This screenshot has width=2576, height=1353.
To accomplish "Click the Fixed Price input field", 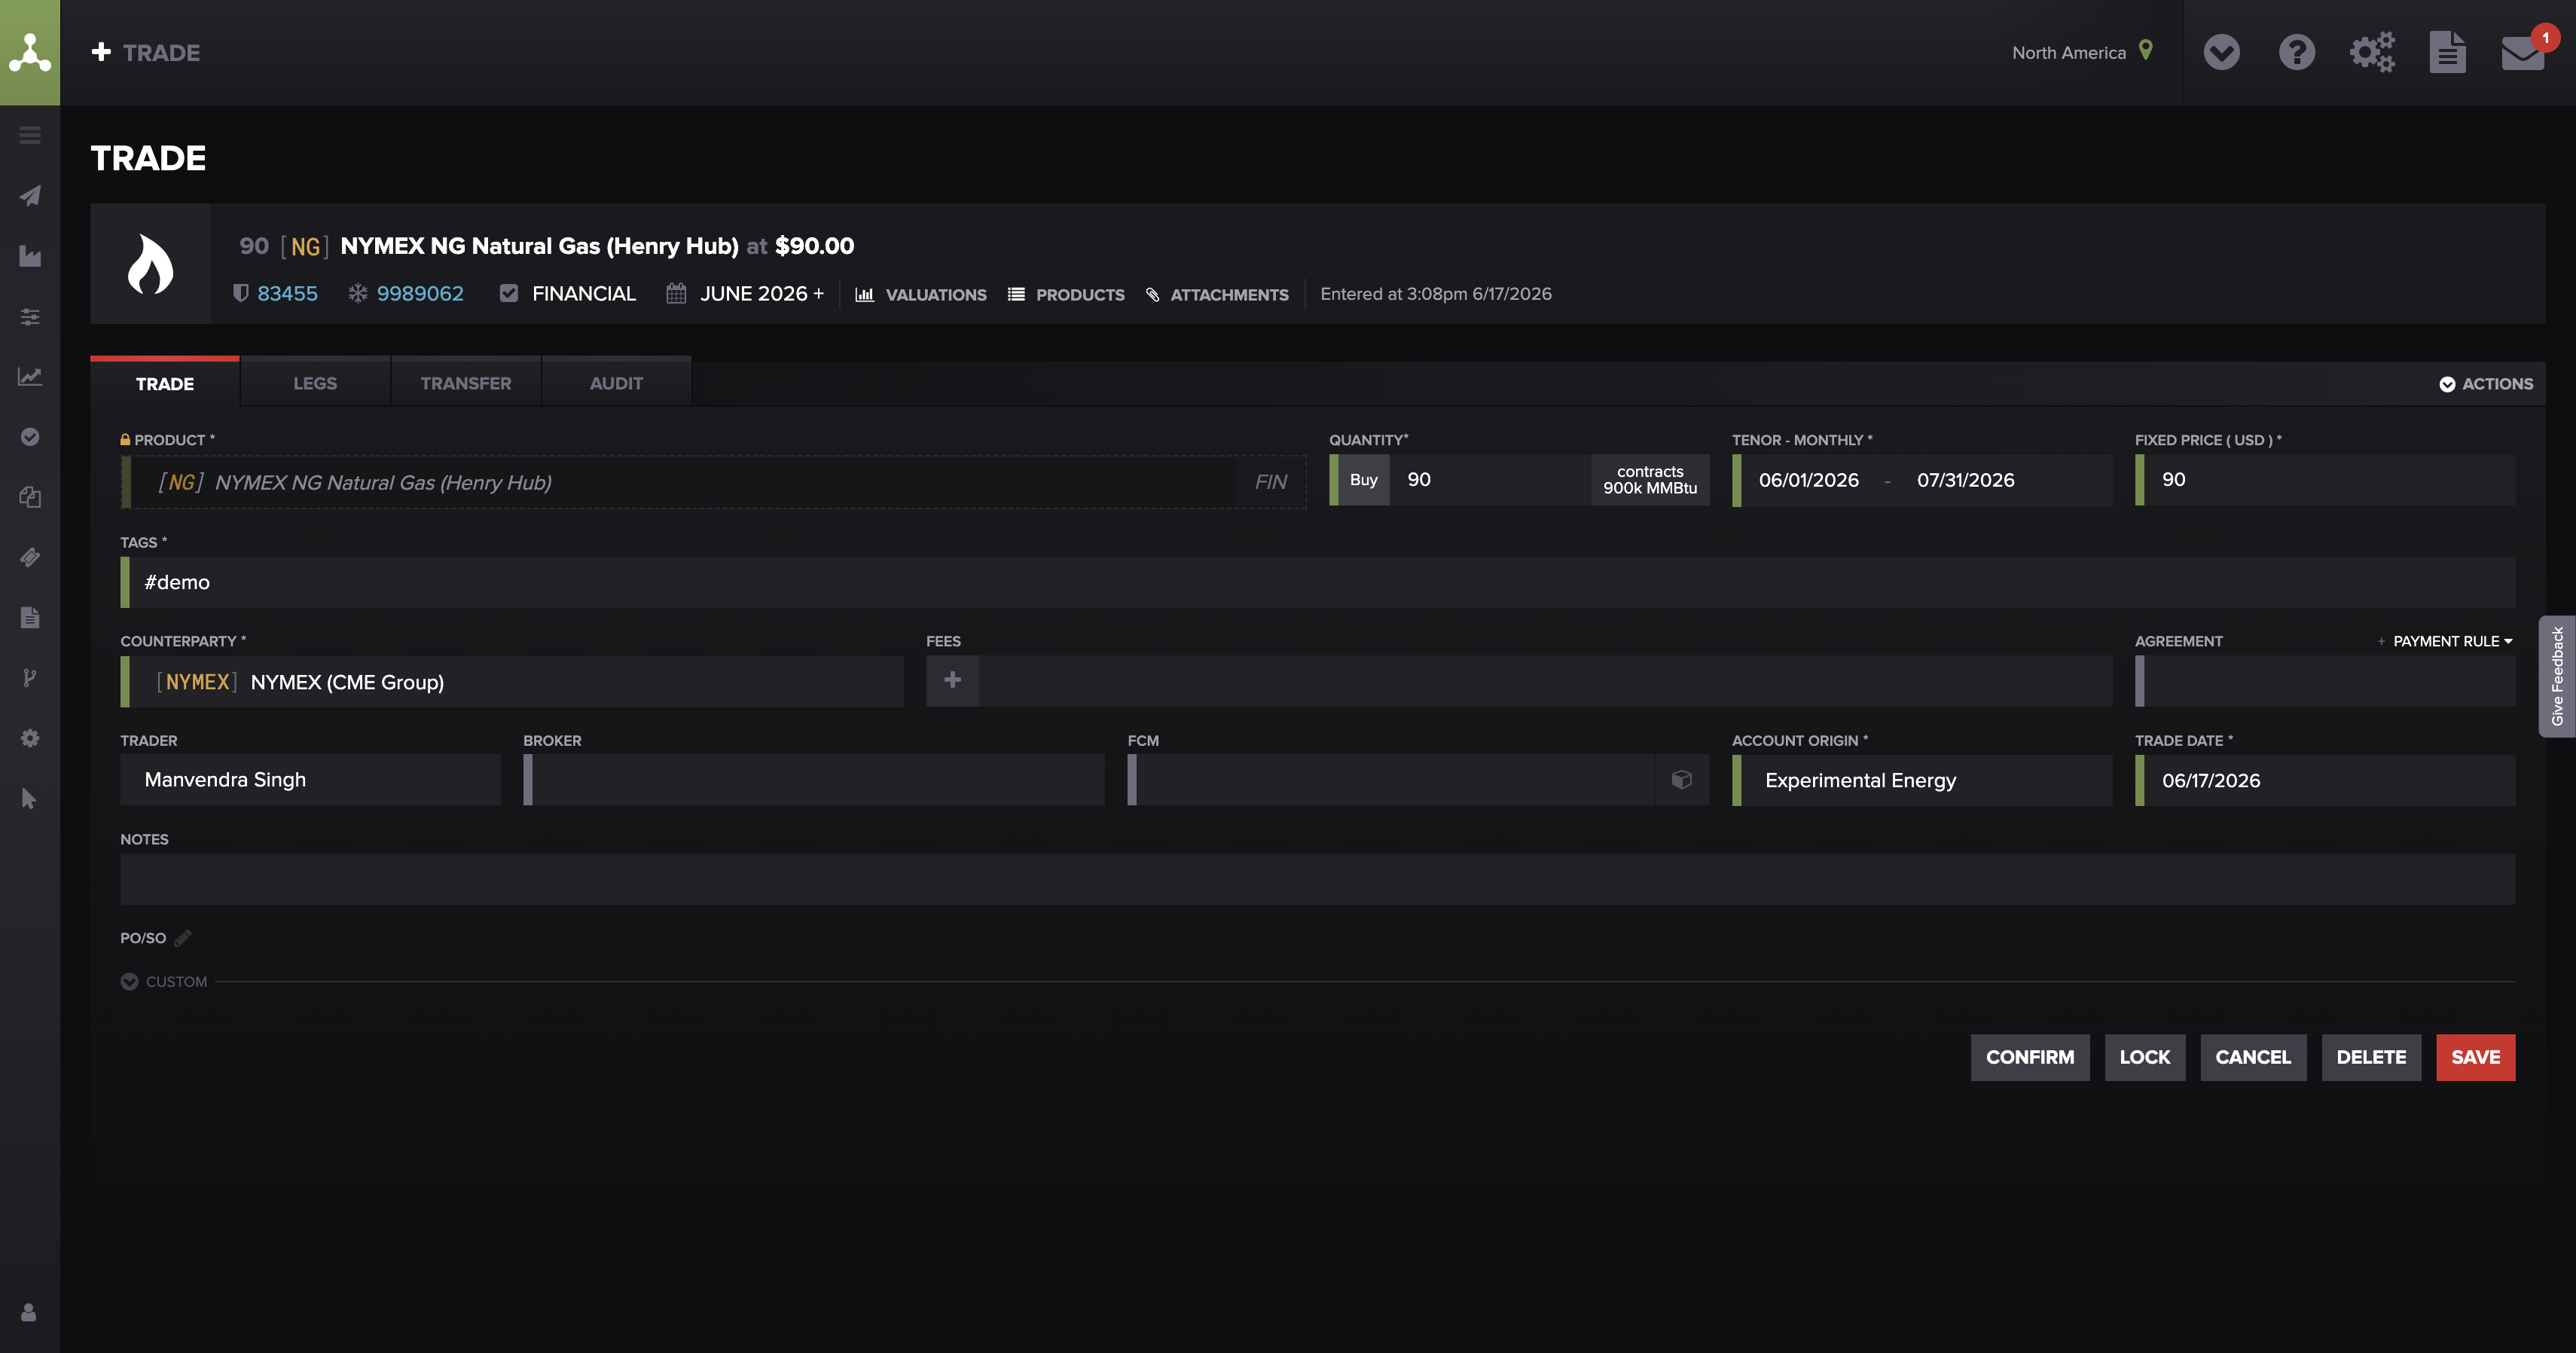I will tap(2325, 480).
